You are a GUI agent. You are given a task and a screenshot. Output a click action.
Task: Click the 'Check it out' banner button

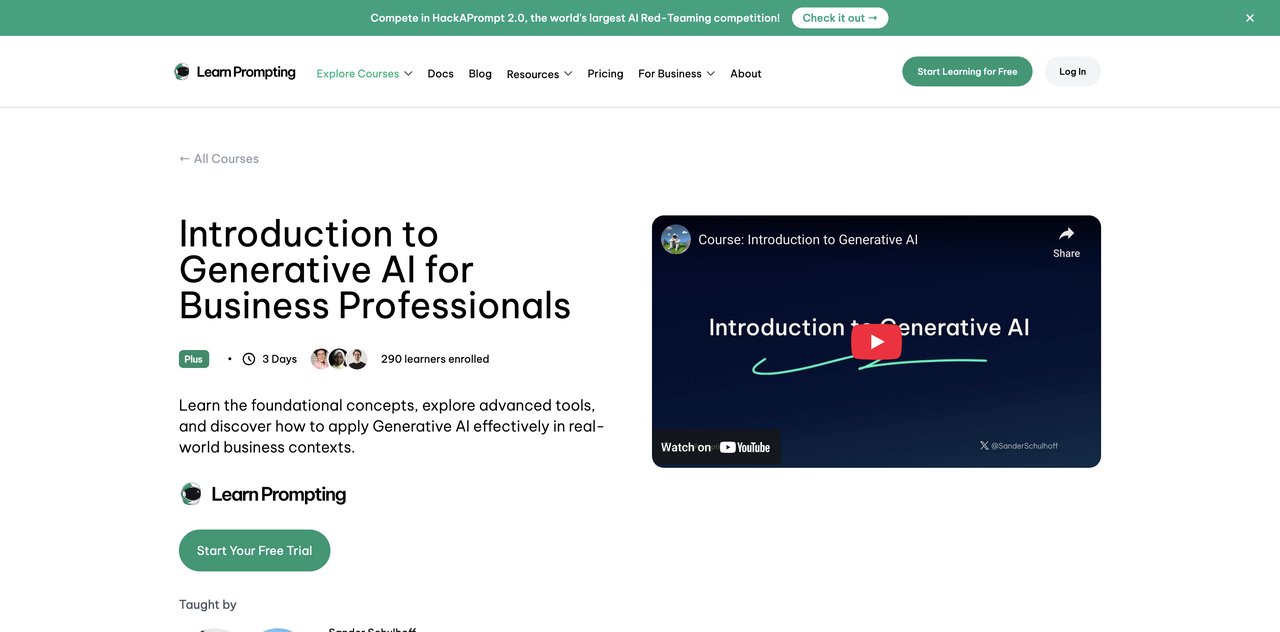(840, 18)
